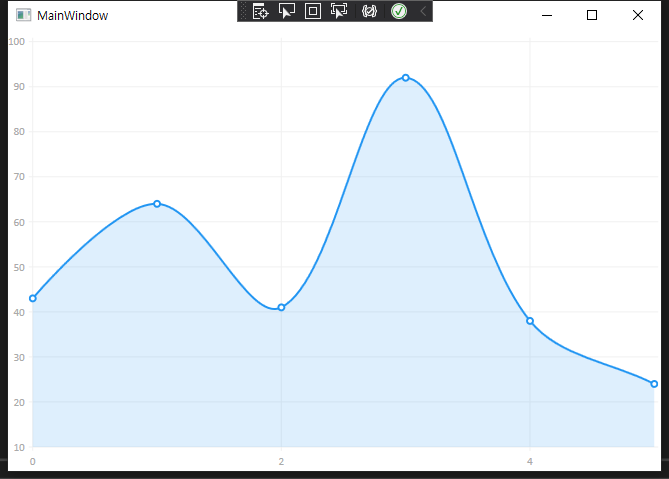Click the Y-axis label 60

click(19, 222)
